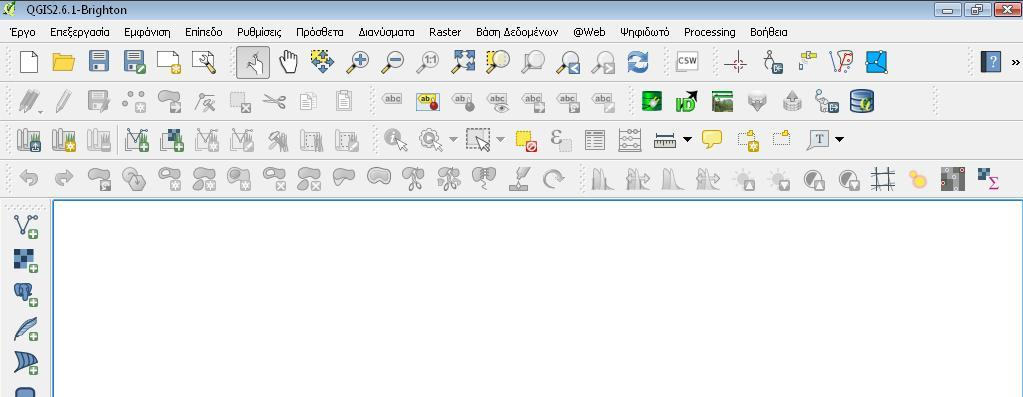
Task: Open the Επεξεργασία menu
Action: 80,32
